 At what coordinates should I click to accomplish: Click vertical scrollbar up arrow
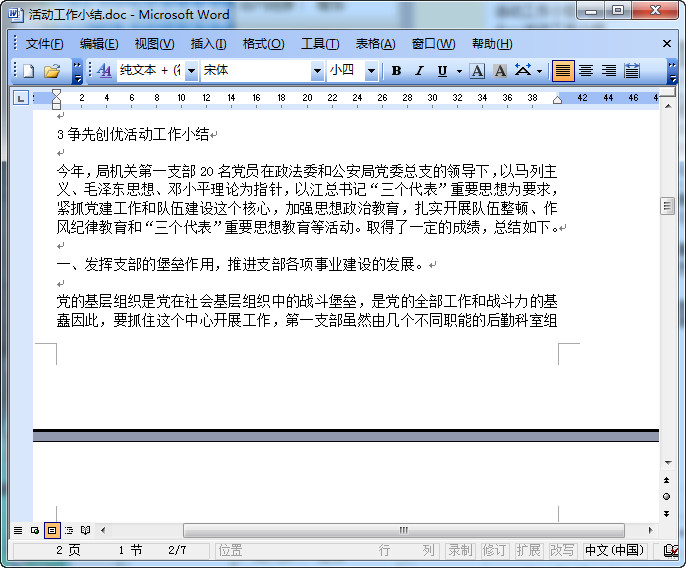(x=668, y=106)
